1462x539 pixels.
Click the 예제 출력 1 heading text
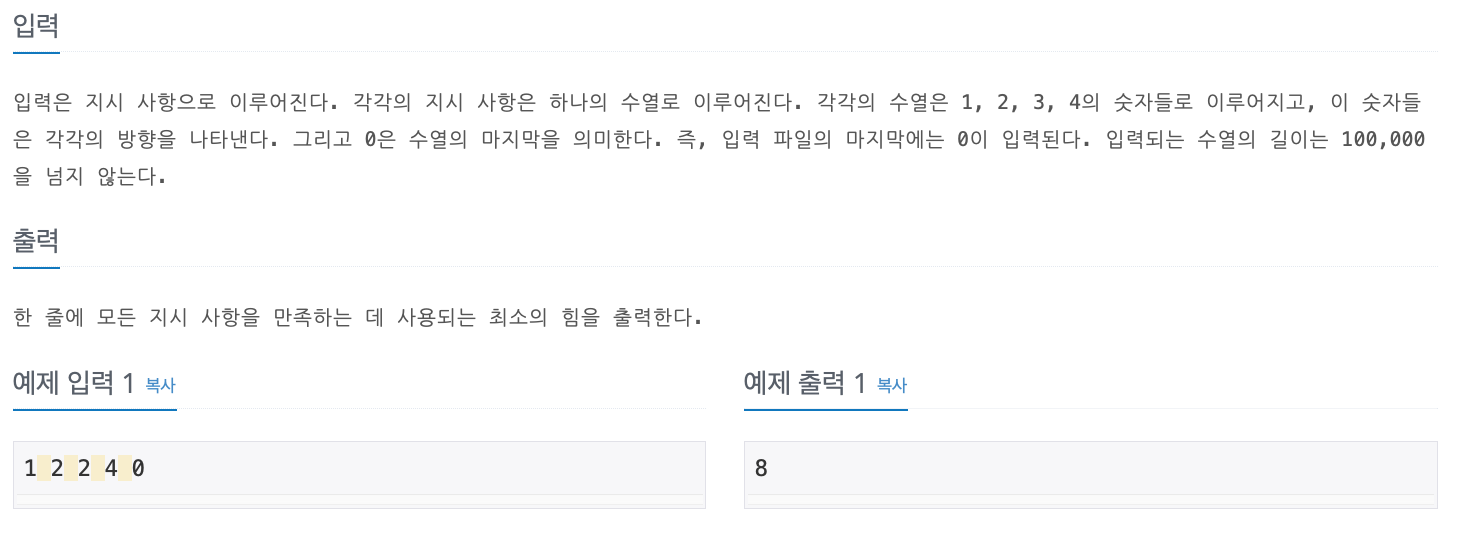pyautogui.click(x=805, y=383)
